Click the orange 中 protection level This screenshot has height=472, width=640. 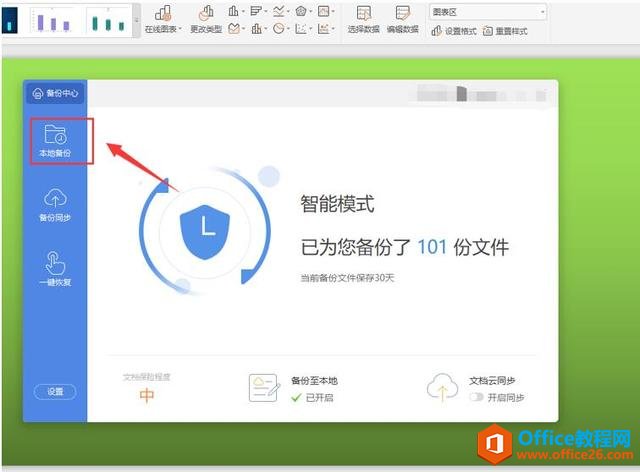(x=147, y=395)
